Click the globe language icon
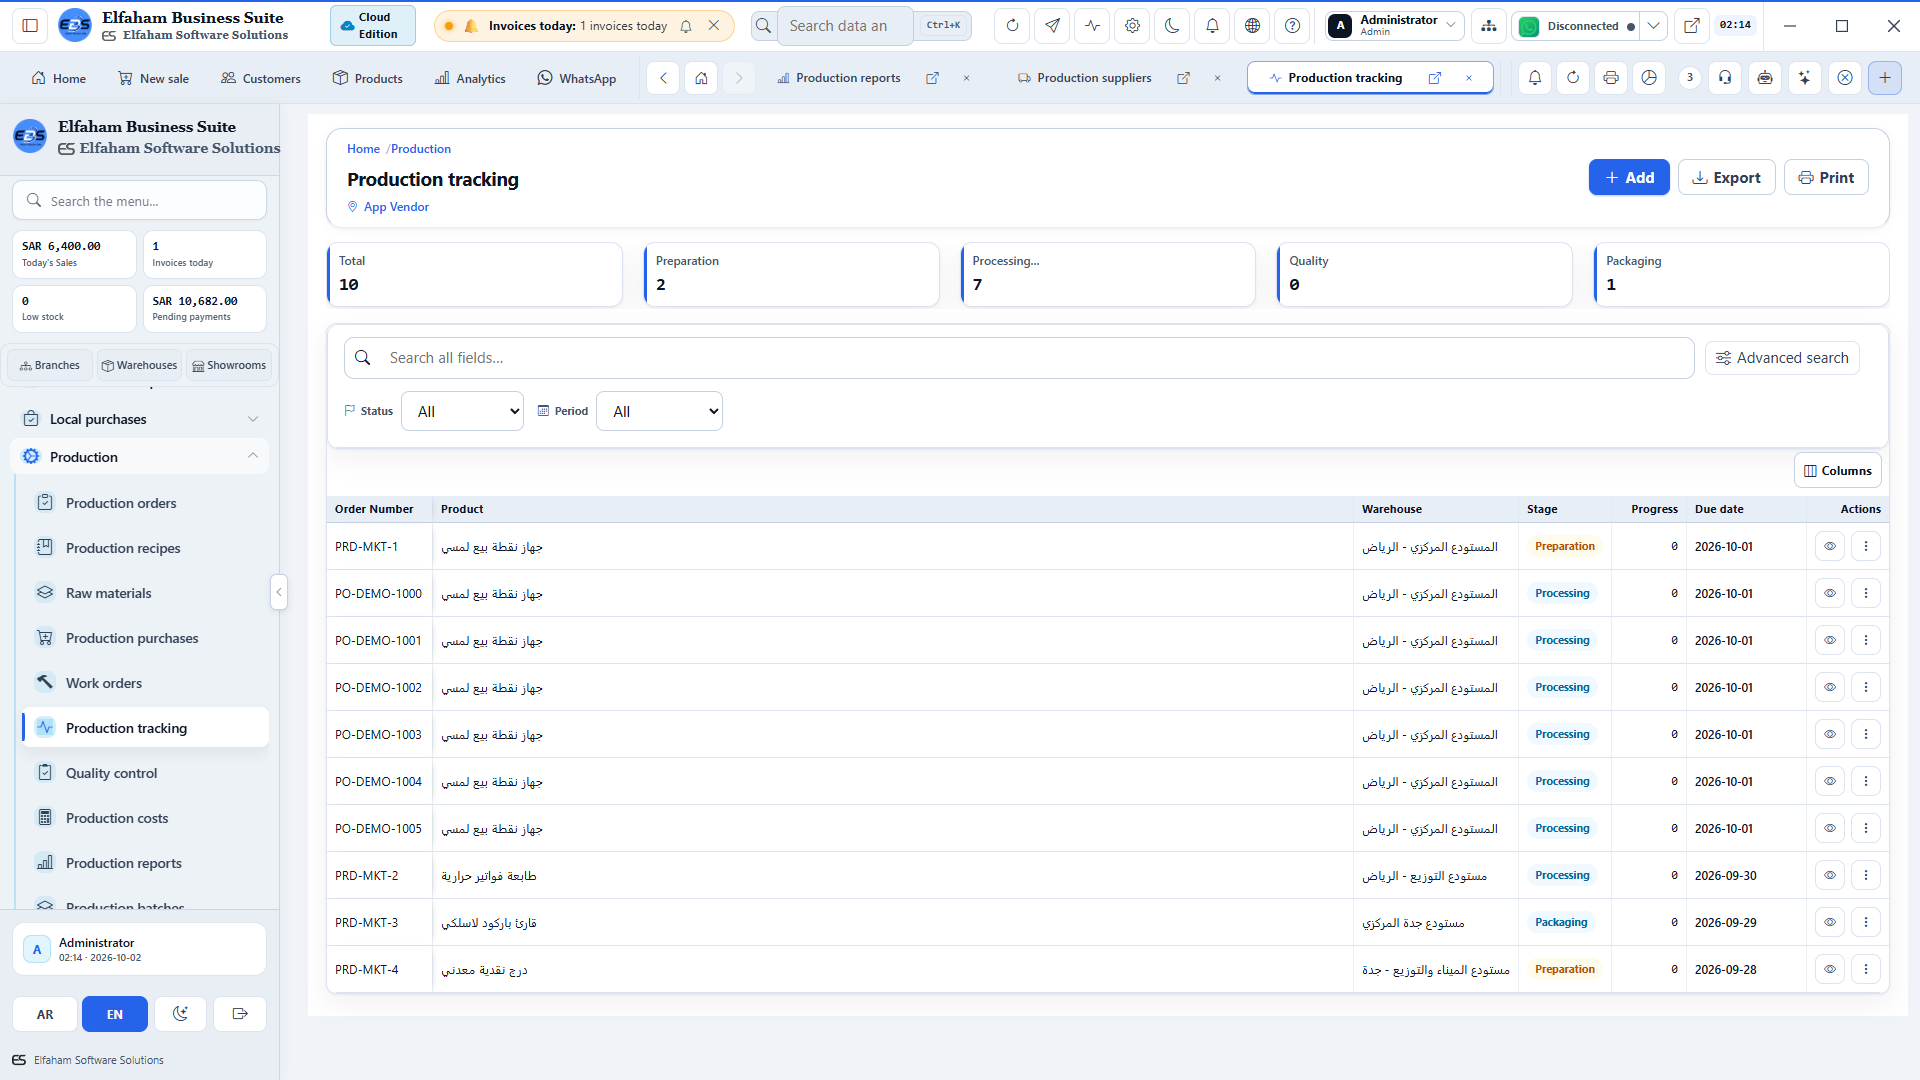Image resolution: width=1920 pixels, height=1080 pixels. (1252, 26)
